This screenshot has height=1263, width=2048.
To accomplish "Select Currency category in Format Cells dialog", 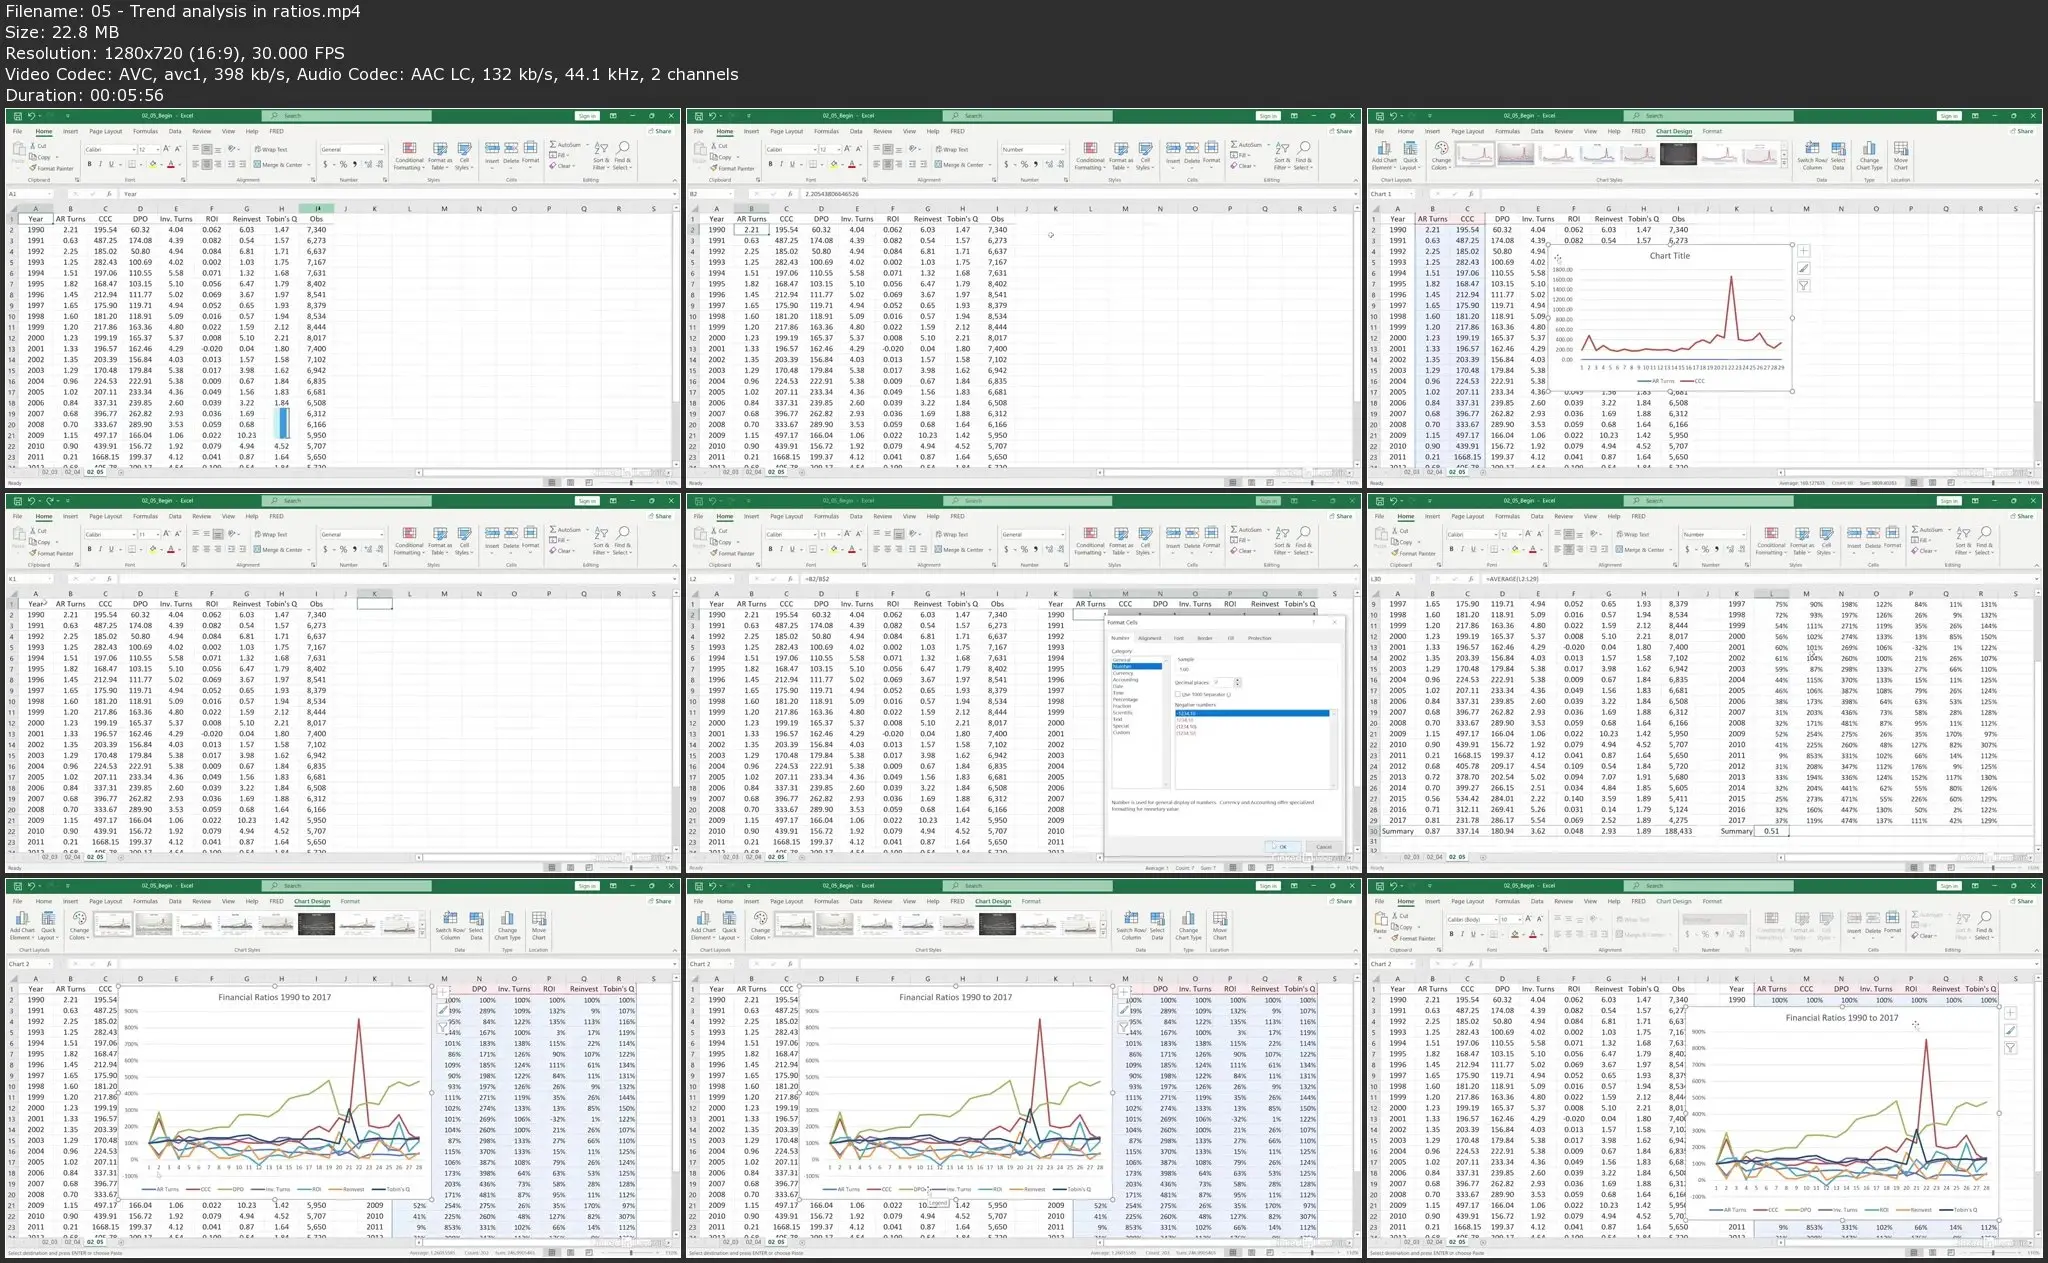I will (x=1123, y=673).
